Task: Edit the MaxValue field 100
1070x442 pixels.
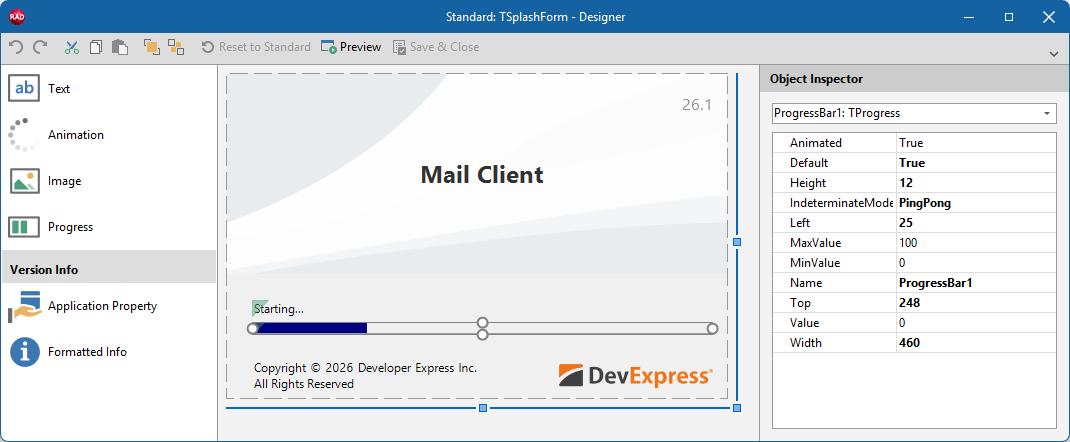Action: point(976,243)
